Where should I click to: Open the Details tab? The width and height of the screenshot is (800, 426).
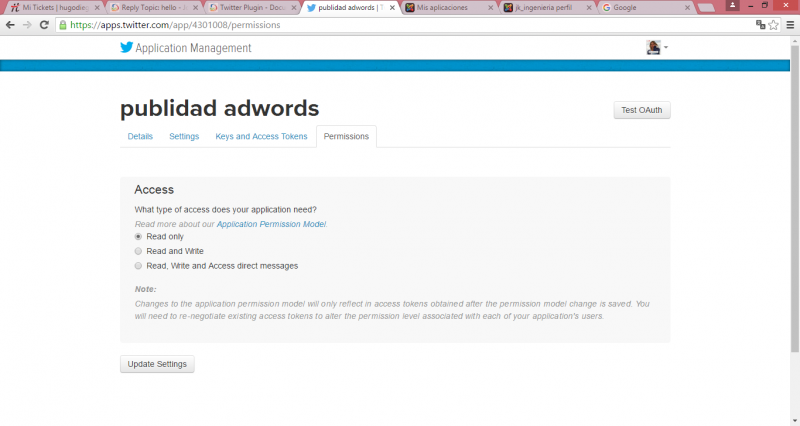(x=140, y=136)
